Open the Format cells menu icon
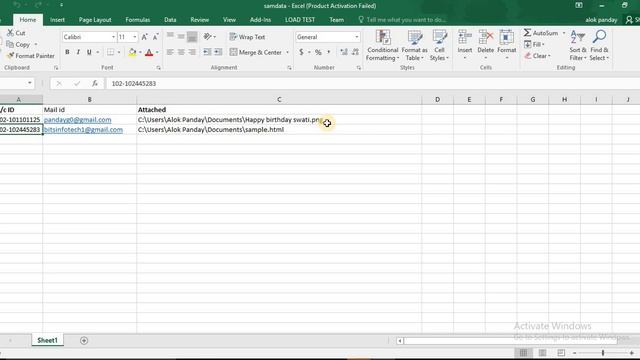 pyautogui.click(x=507, y=38)
